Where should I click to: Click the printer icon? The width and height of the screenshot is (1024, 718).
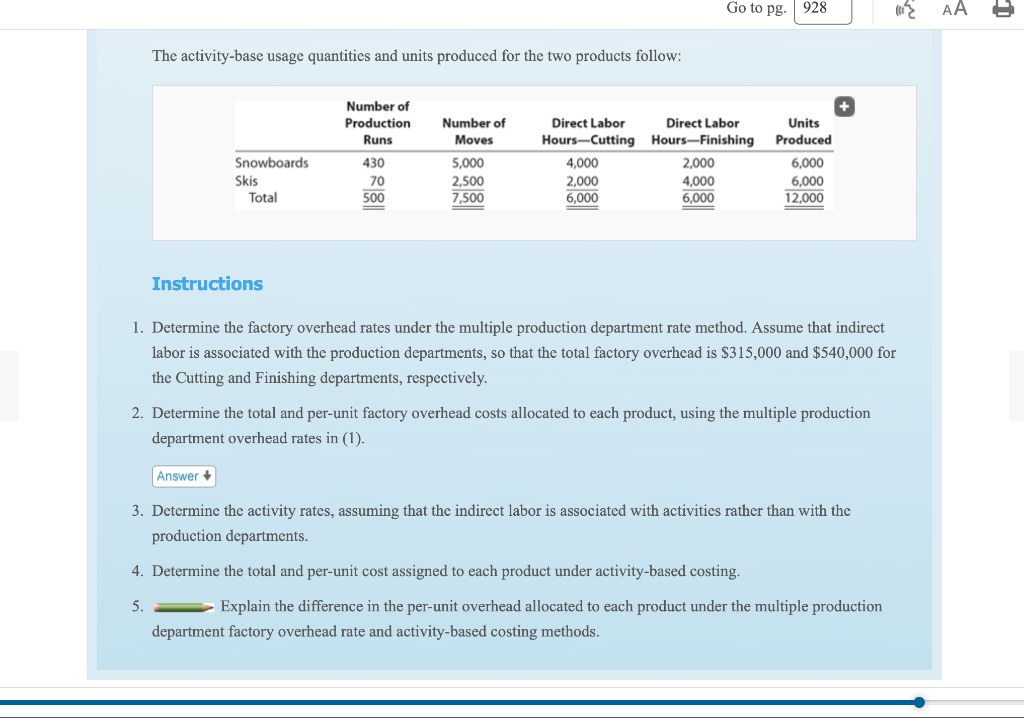[1004, 8]
